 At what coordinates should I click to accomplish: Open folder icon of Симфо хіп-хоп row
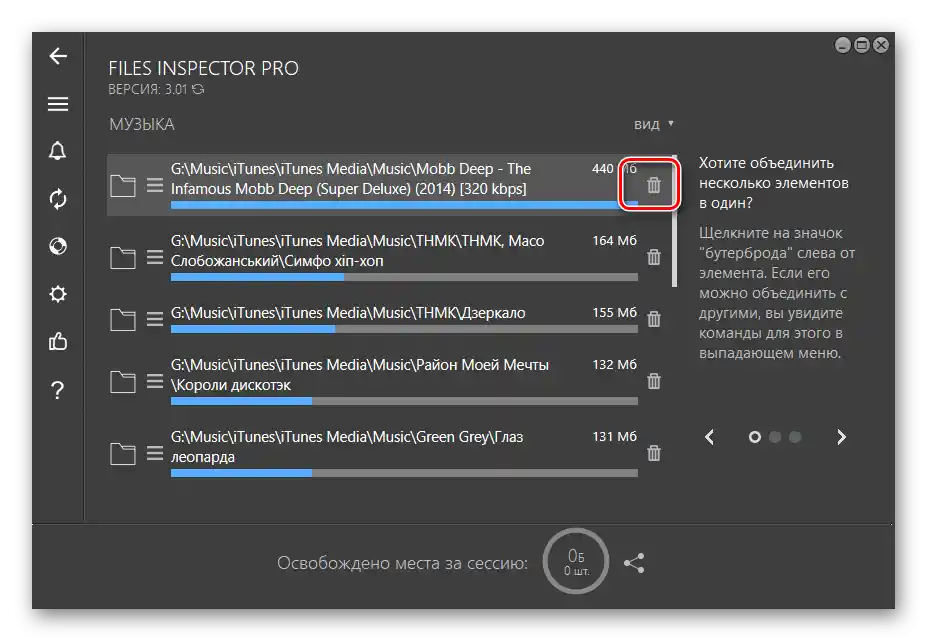coord(123,258)
